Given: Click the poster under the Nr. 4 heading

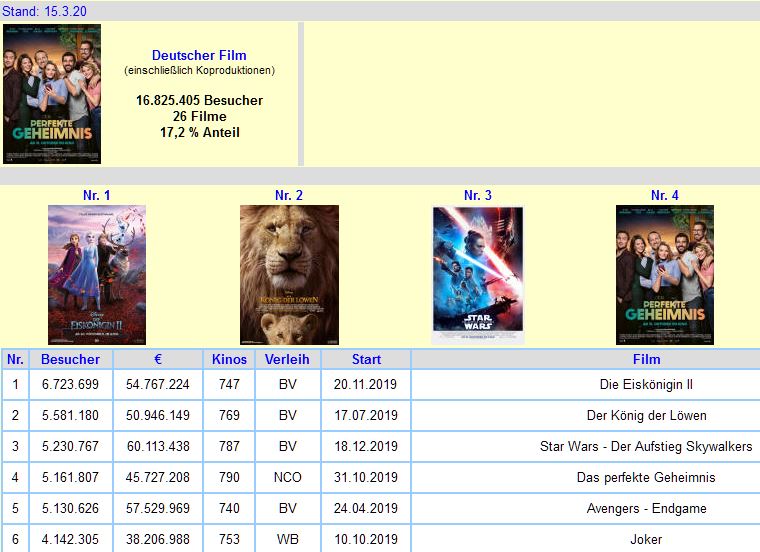Looking at the screenshot, I should coord(664,275).
